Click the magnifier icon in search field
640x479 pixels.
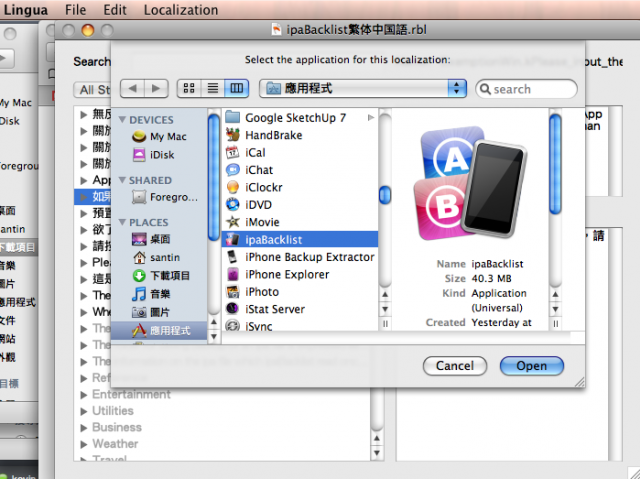(x=485, y=89)
